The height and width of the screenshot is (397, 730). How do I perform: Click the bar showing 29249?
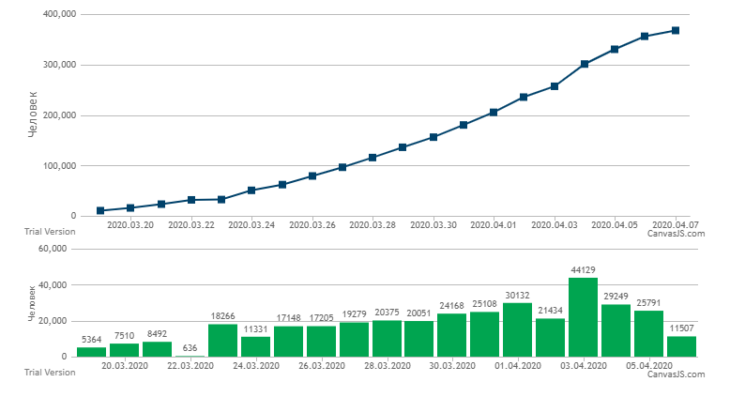tap(616, 331)
